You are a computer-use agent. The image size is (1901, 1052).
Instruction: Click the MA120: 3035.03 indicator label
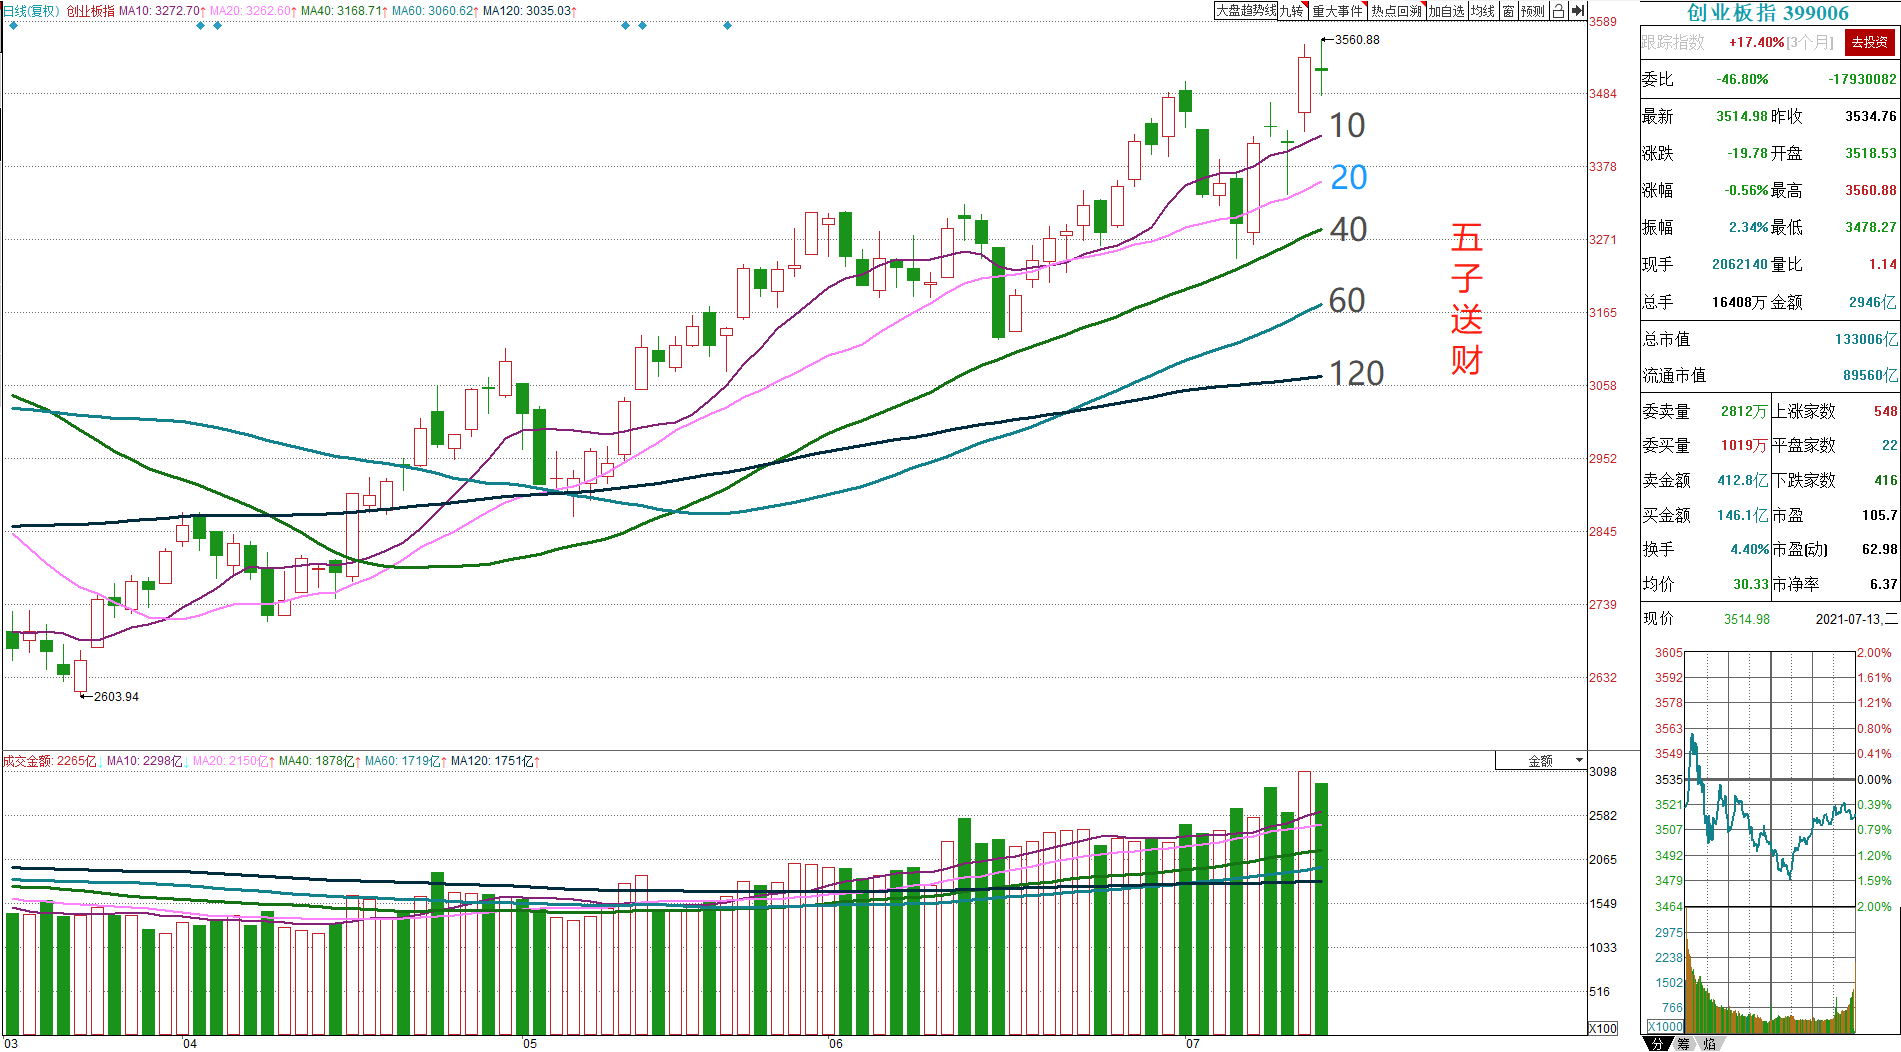click(530, 11)
